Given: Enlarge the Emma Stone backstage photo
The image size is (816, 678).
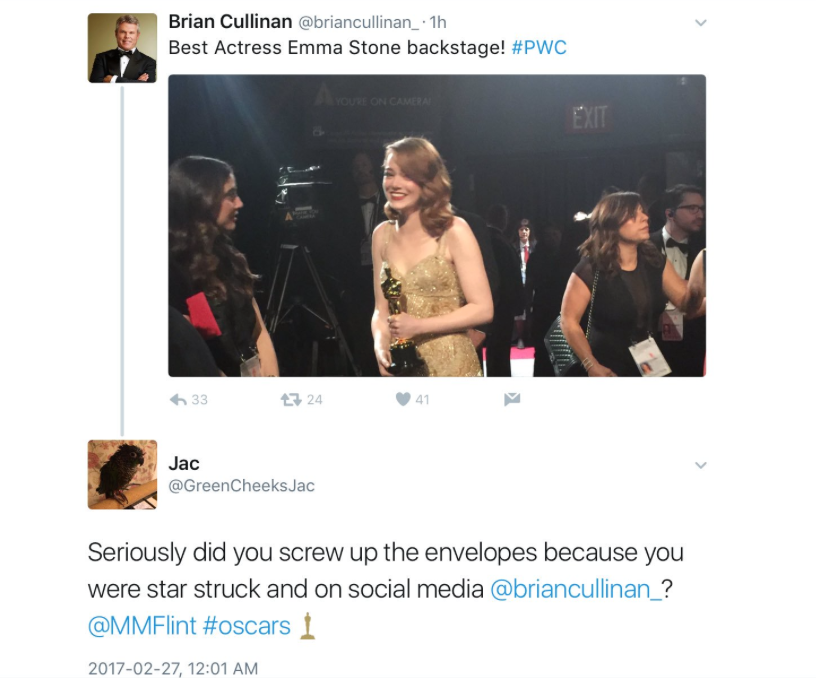Looking at the screenshot, I should pyautogui.click(x=436, y=225).
